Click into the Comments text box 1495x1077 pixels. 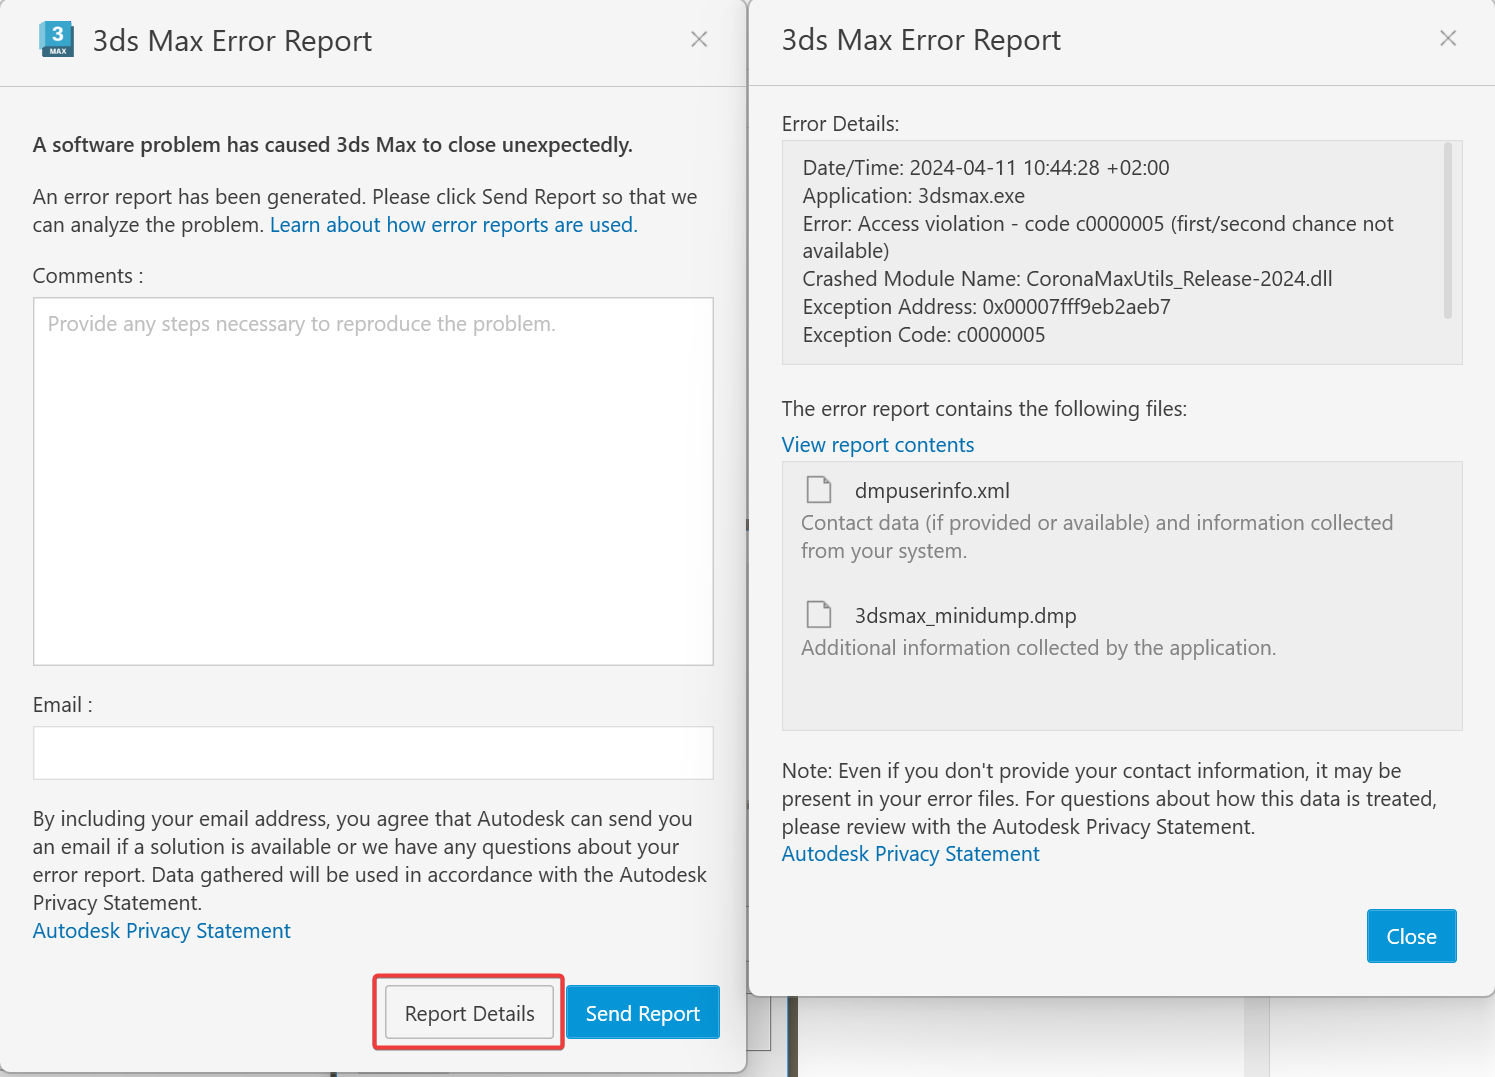[x=373, y=481]
